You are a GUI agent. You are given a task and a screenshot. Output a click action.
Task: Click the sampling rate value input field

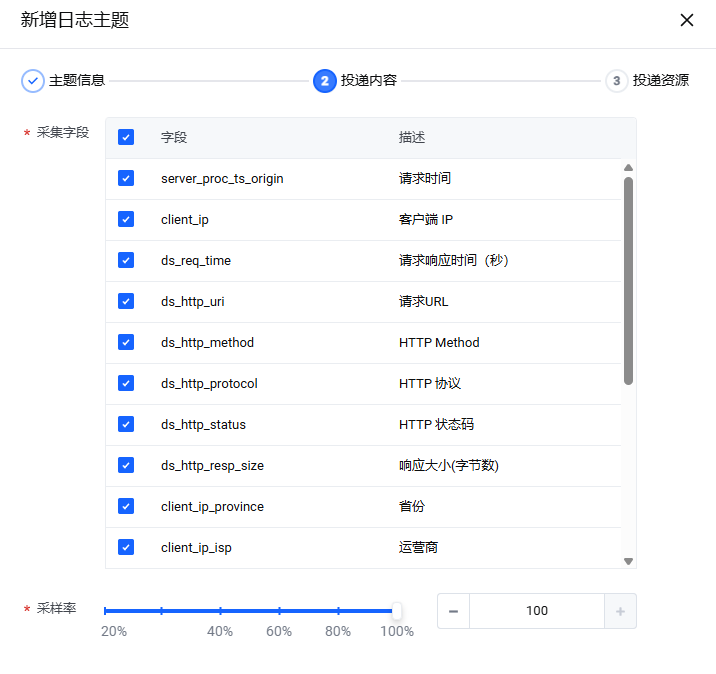[537, 611]
